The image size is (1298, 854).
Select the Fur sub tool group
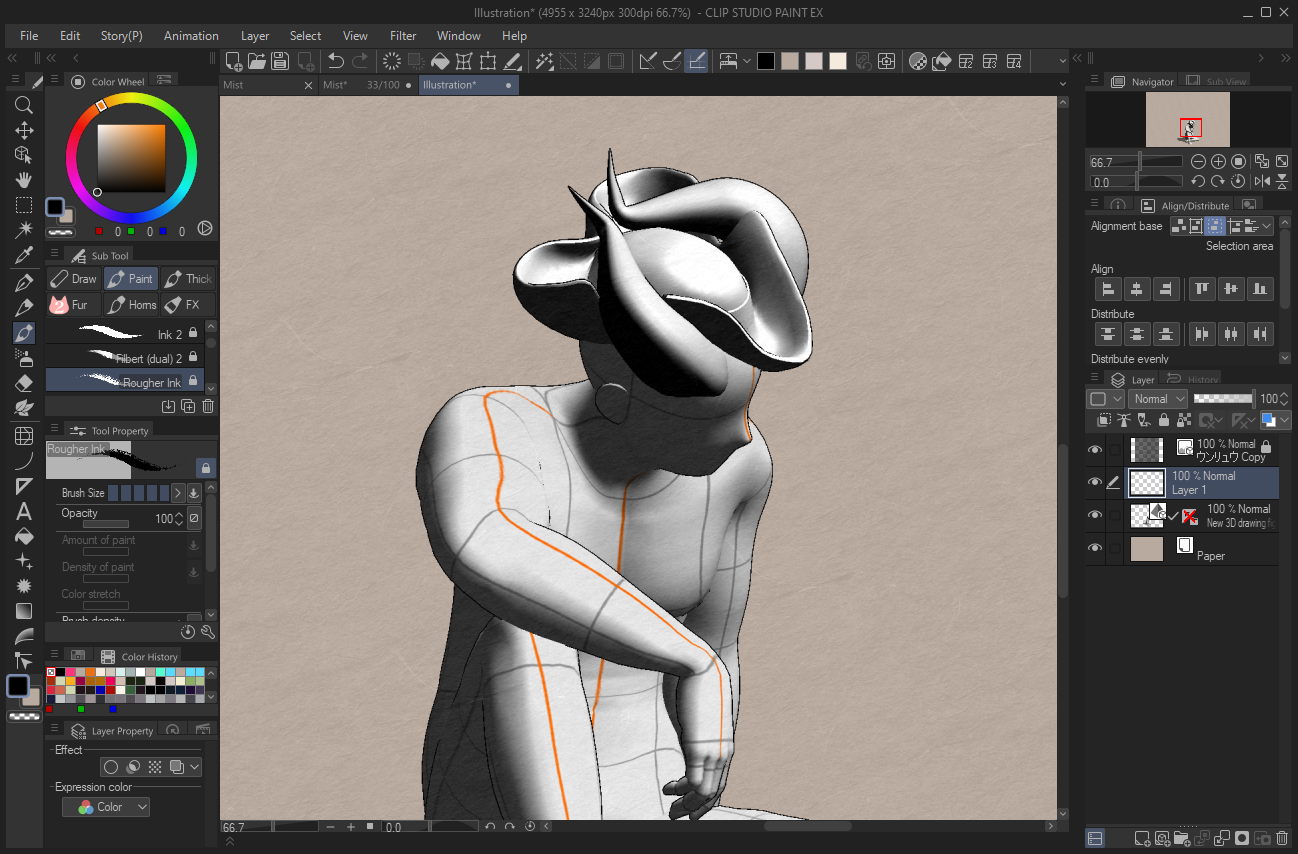coord(74,304)
